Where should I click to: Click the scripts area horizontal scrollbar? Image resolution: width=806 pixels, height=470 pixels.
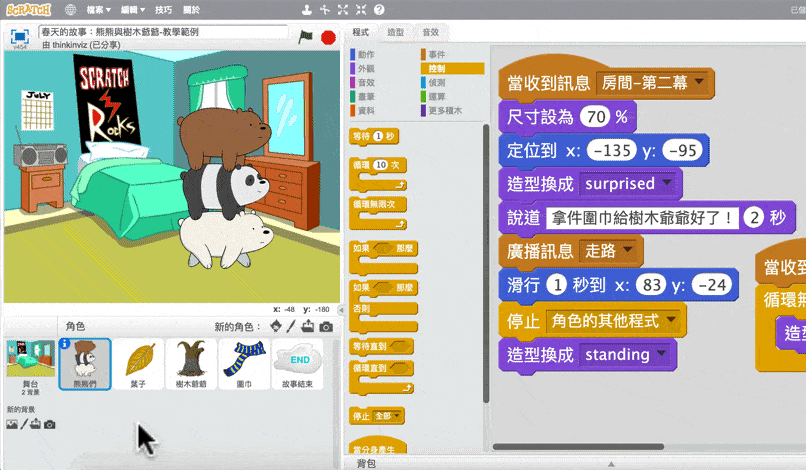578,447
